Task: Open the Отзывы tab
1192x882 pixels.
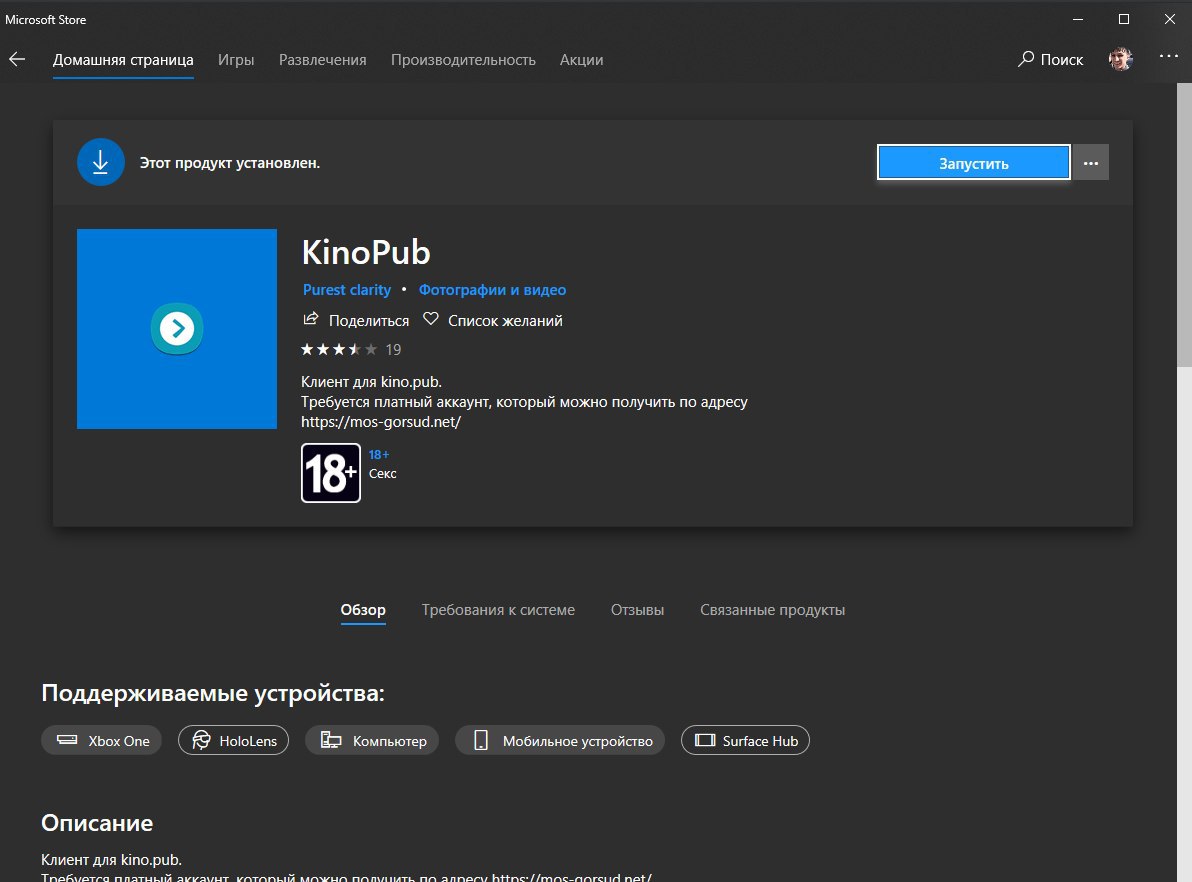Action: point(637,611)
